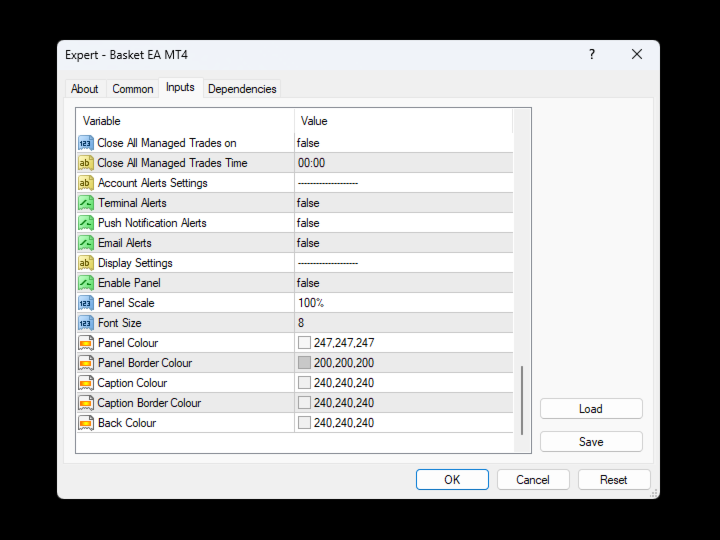Click the string icon beside Close All Managed Trades Time
The height and width of the screenshot is (540, 720).
pos(86,163)
